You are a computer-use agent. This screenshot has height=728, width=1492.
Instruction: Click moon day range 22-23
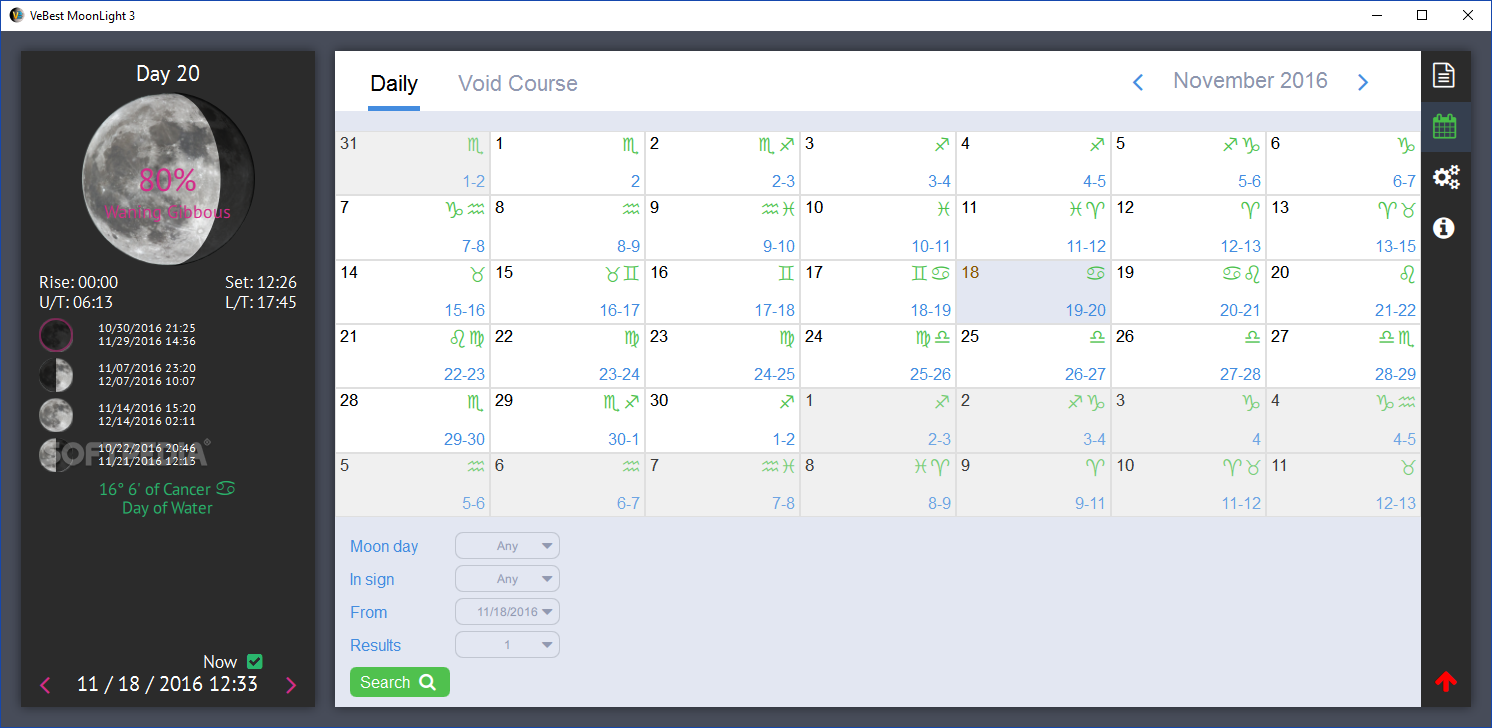tap(465, 374)
